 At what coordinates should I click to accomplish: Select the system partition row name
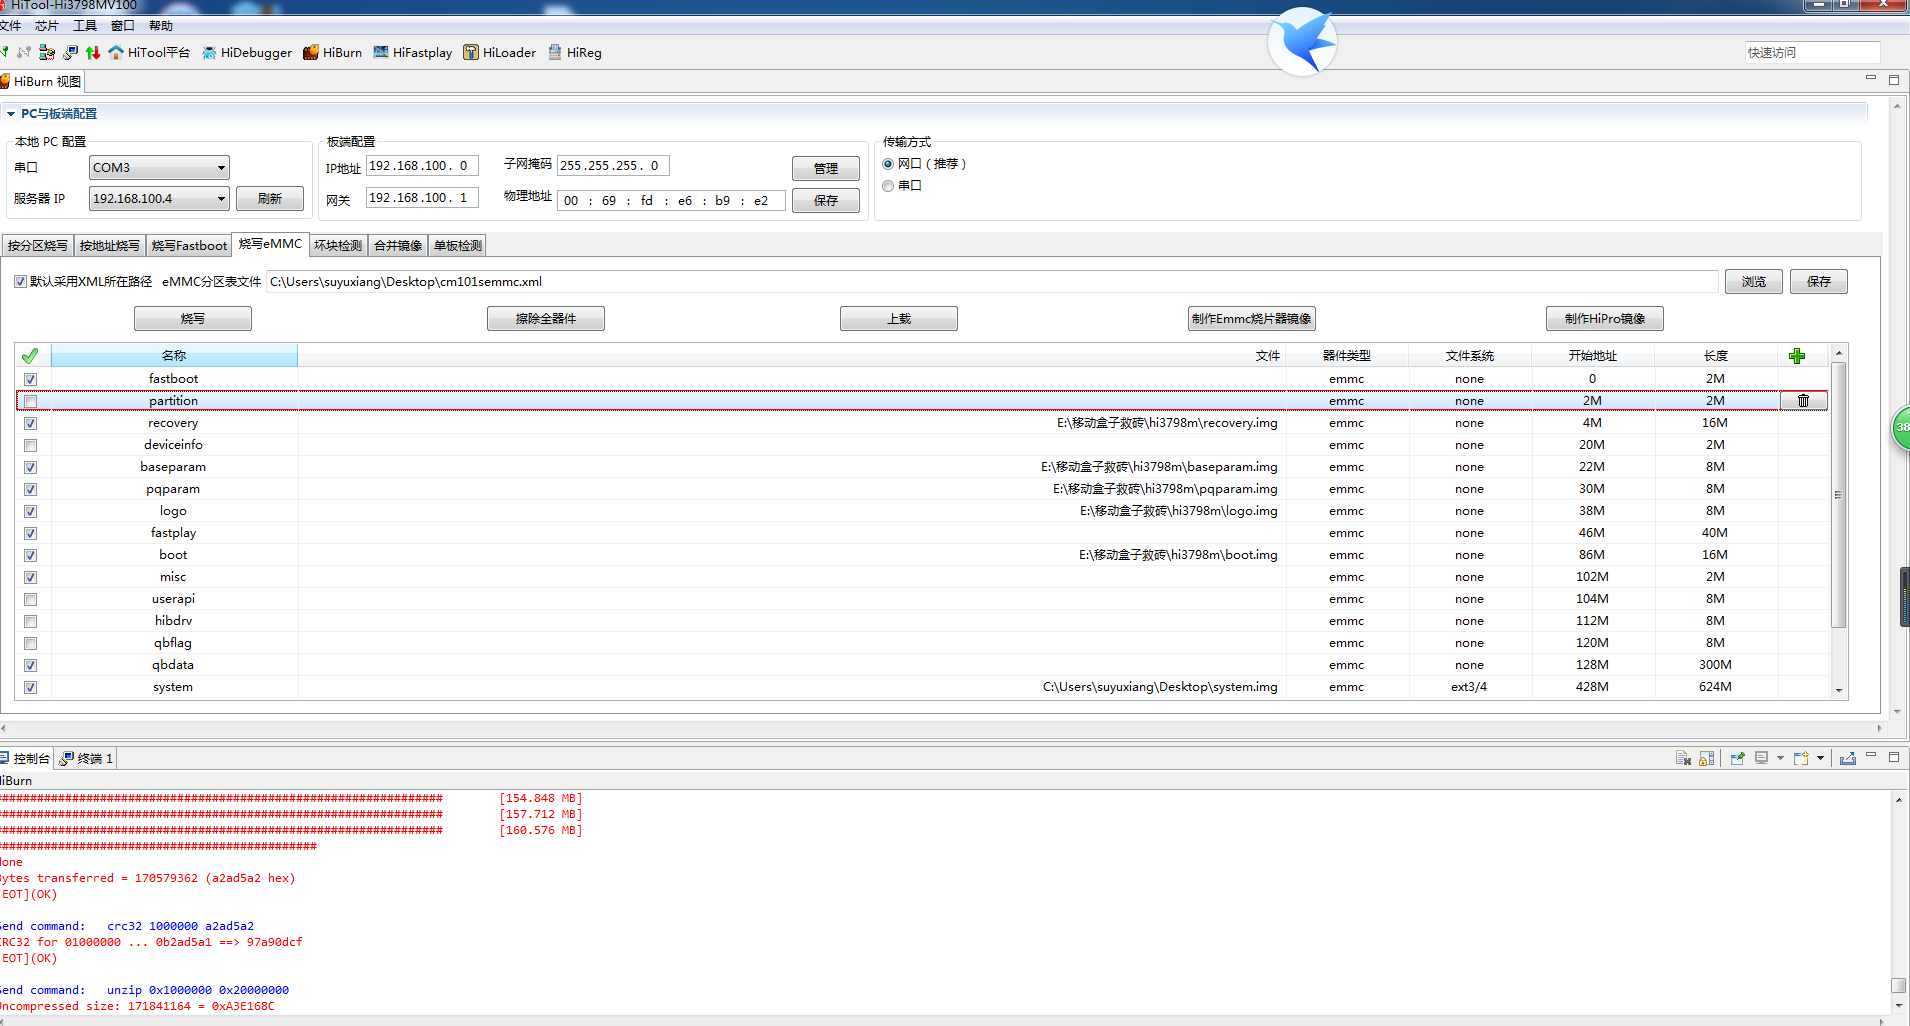pos(173,687)
